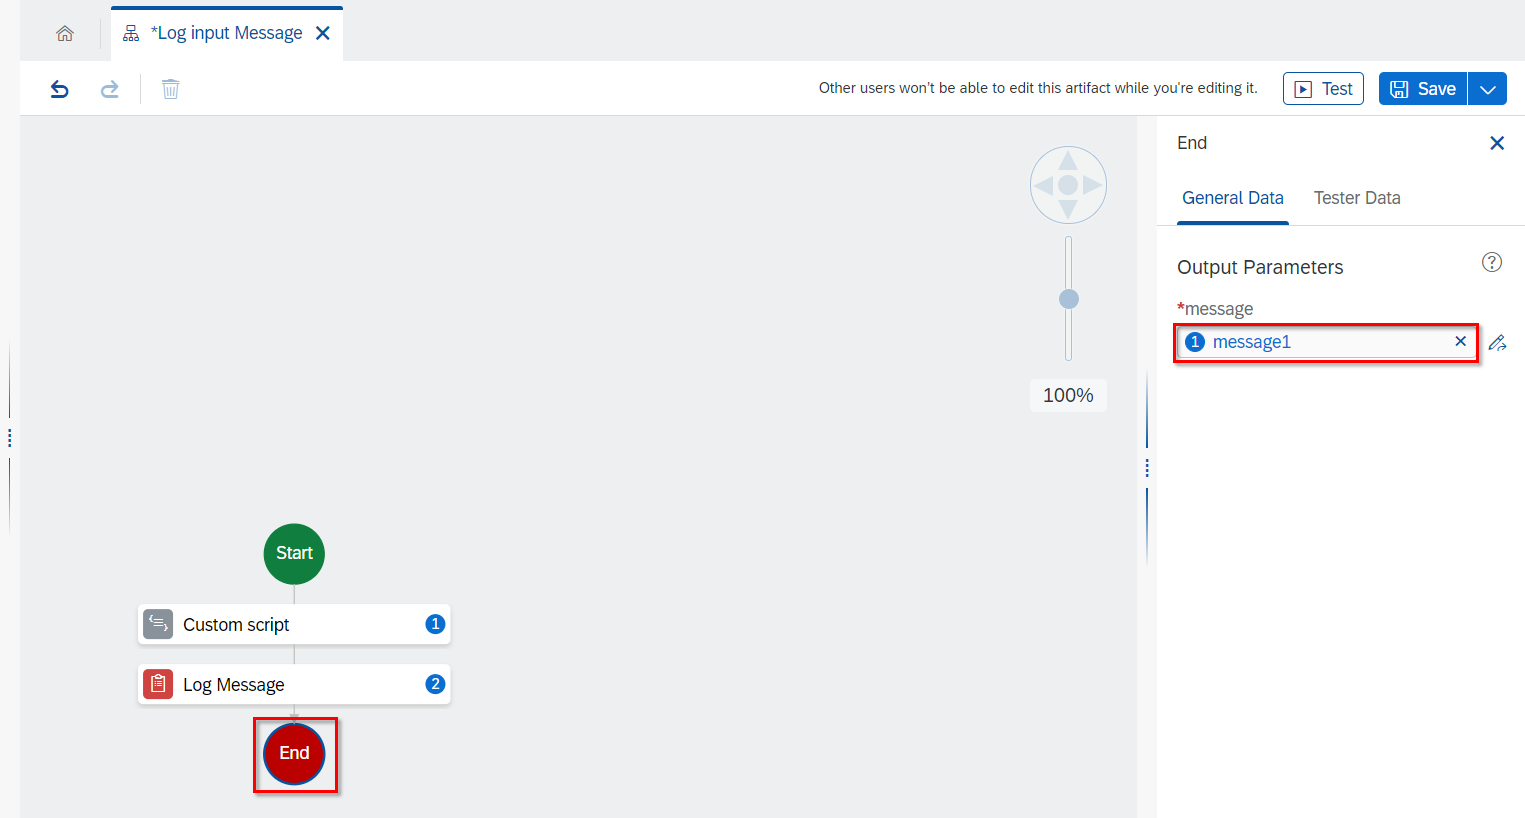
Task: Click badge 1 on Custom script
Action: [x=435, y=624]
